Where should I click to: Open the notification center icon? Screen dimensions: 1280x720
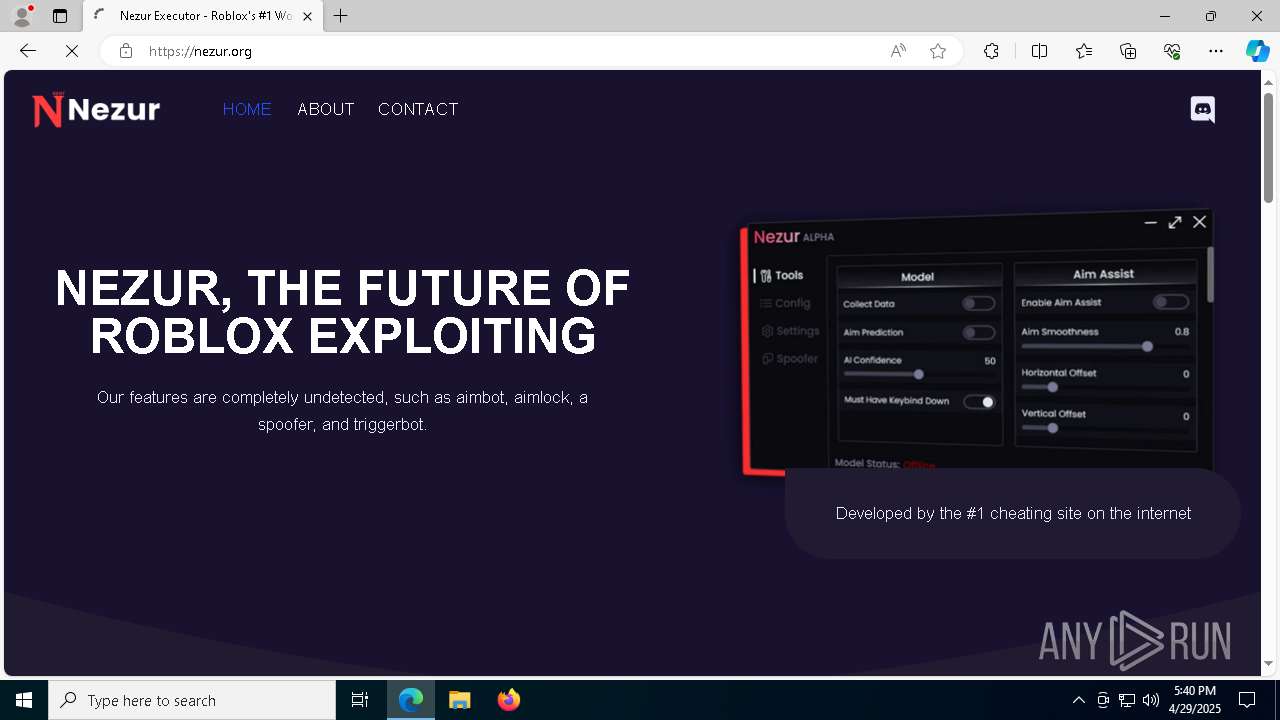pyautogui.click(x=1247, y=700)
